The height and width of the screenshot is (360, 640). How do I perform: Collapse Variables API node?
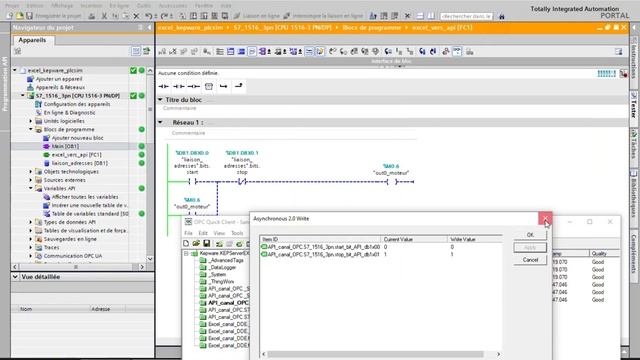click(31, 188)
